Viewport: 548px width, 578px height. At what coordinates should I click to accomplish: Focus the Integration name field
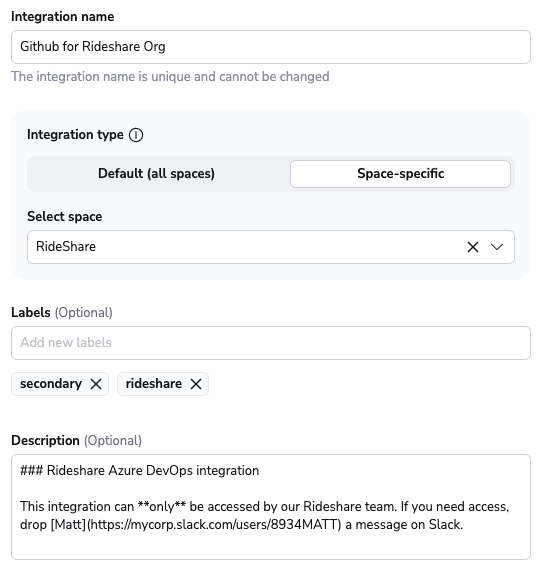coord(270,47)
